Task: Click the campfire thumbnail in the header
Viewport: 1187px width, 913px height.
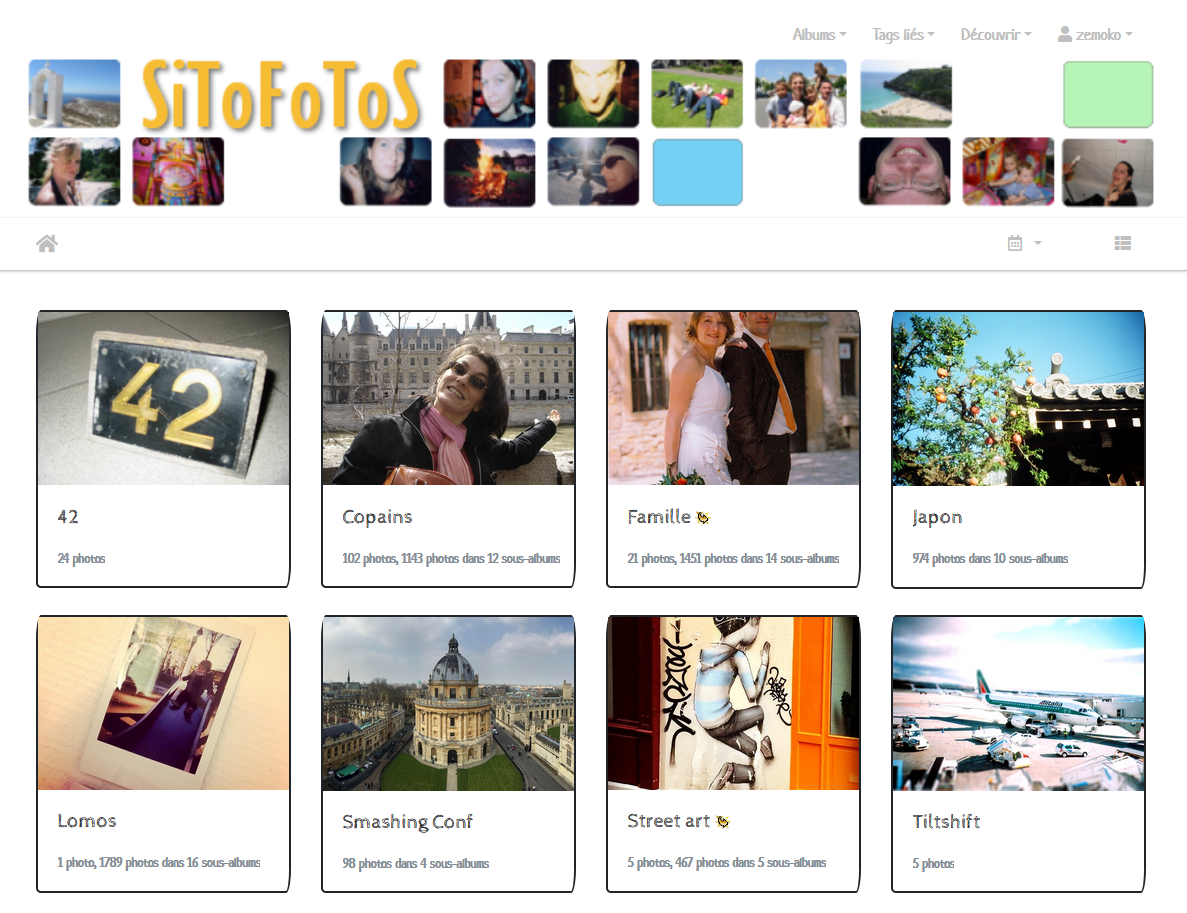Action: click(x=489, y=172)
